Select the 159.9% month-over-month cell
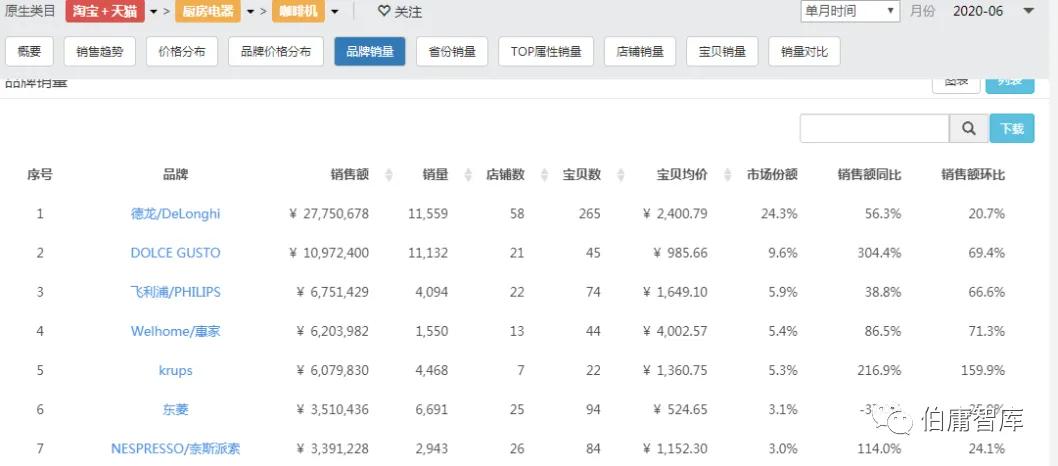This screenshot has height=466, width=1058. click(x=982, y=370)
